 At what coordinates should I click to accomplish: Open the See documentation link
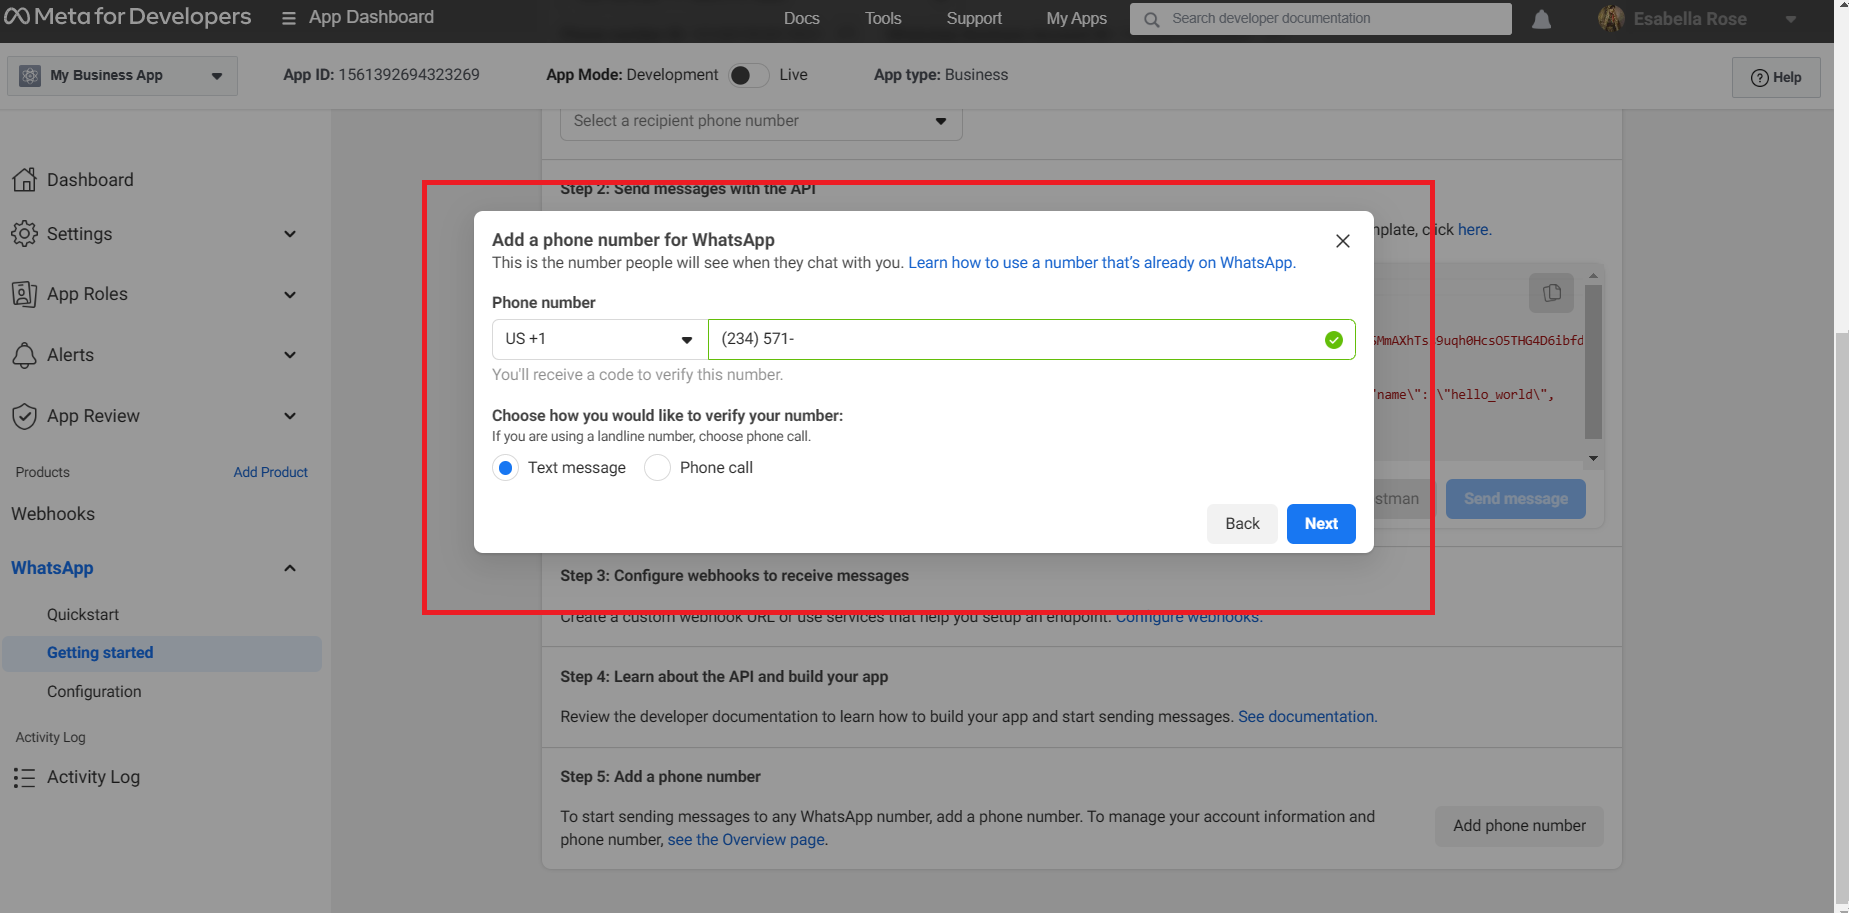(x=1307, y=717)
